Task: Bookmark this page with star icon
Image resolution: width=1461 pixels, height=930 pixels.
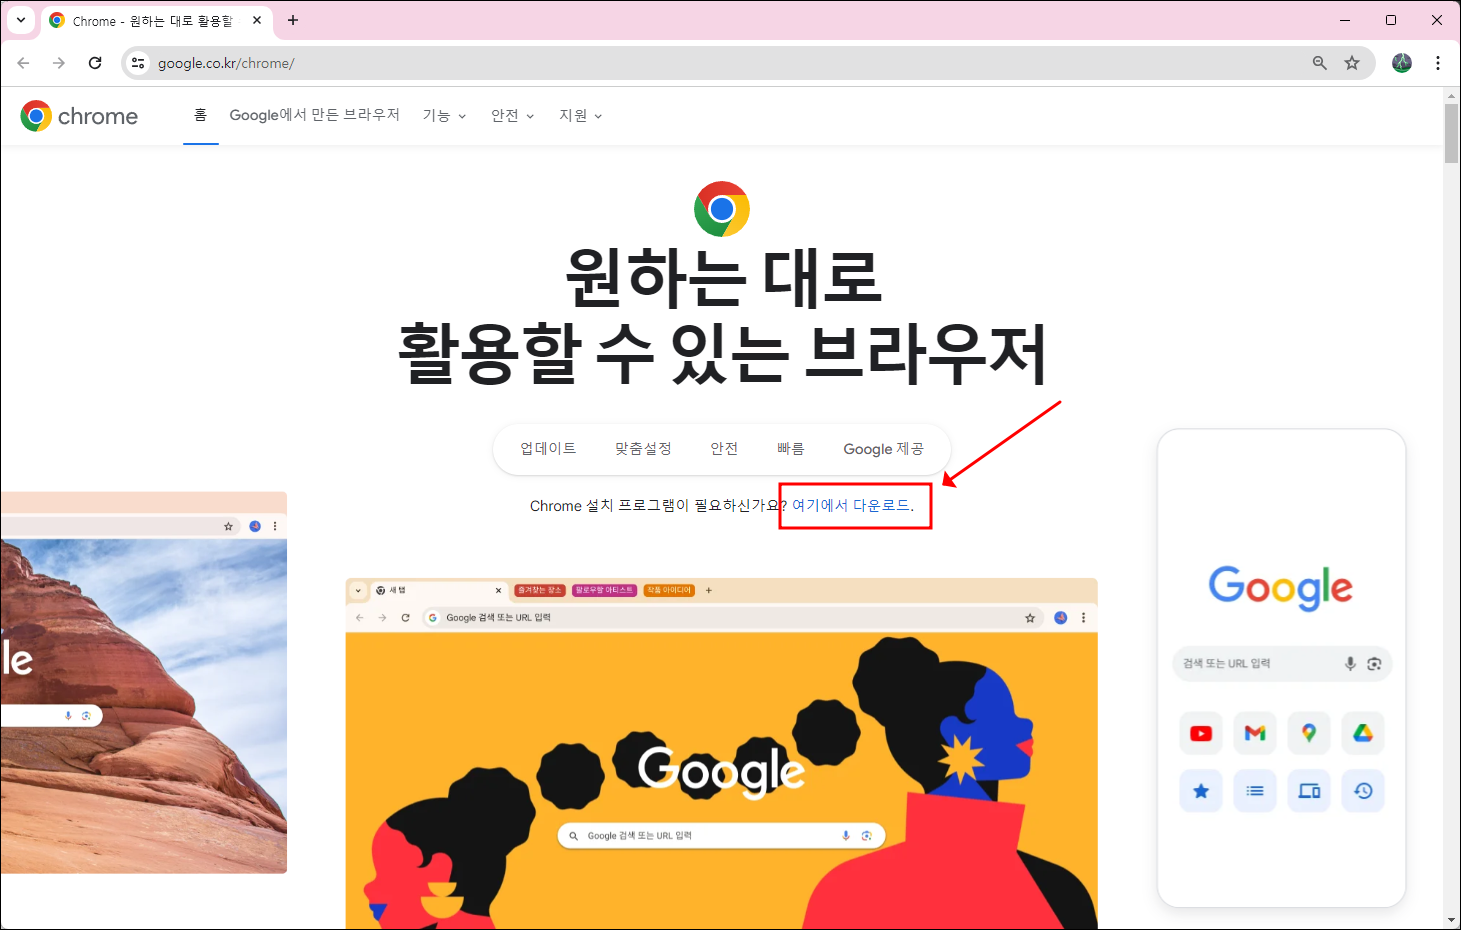Action: (1352, 63)
